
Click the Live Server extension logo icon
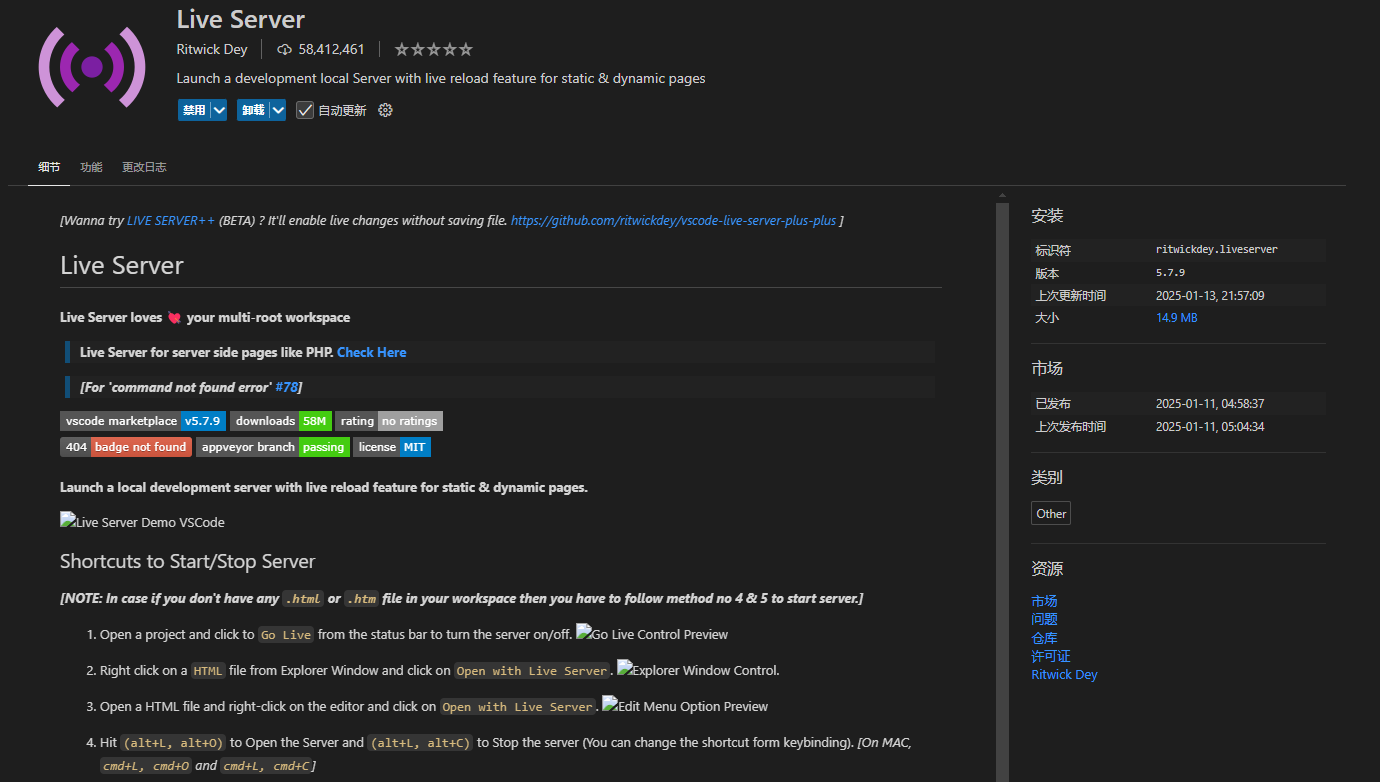point(92,67)
